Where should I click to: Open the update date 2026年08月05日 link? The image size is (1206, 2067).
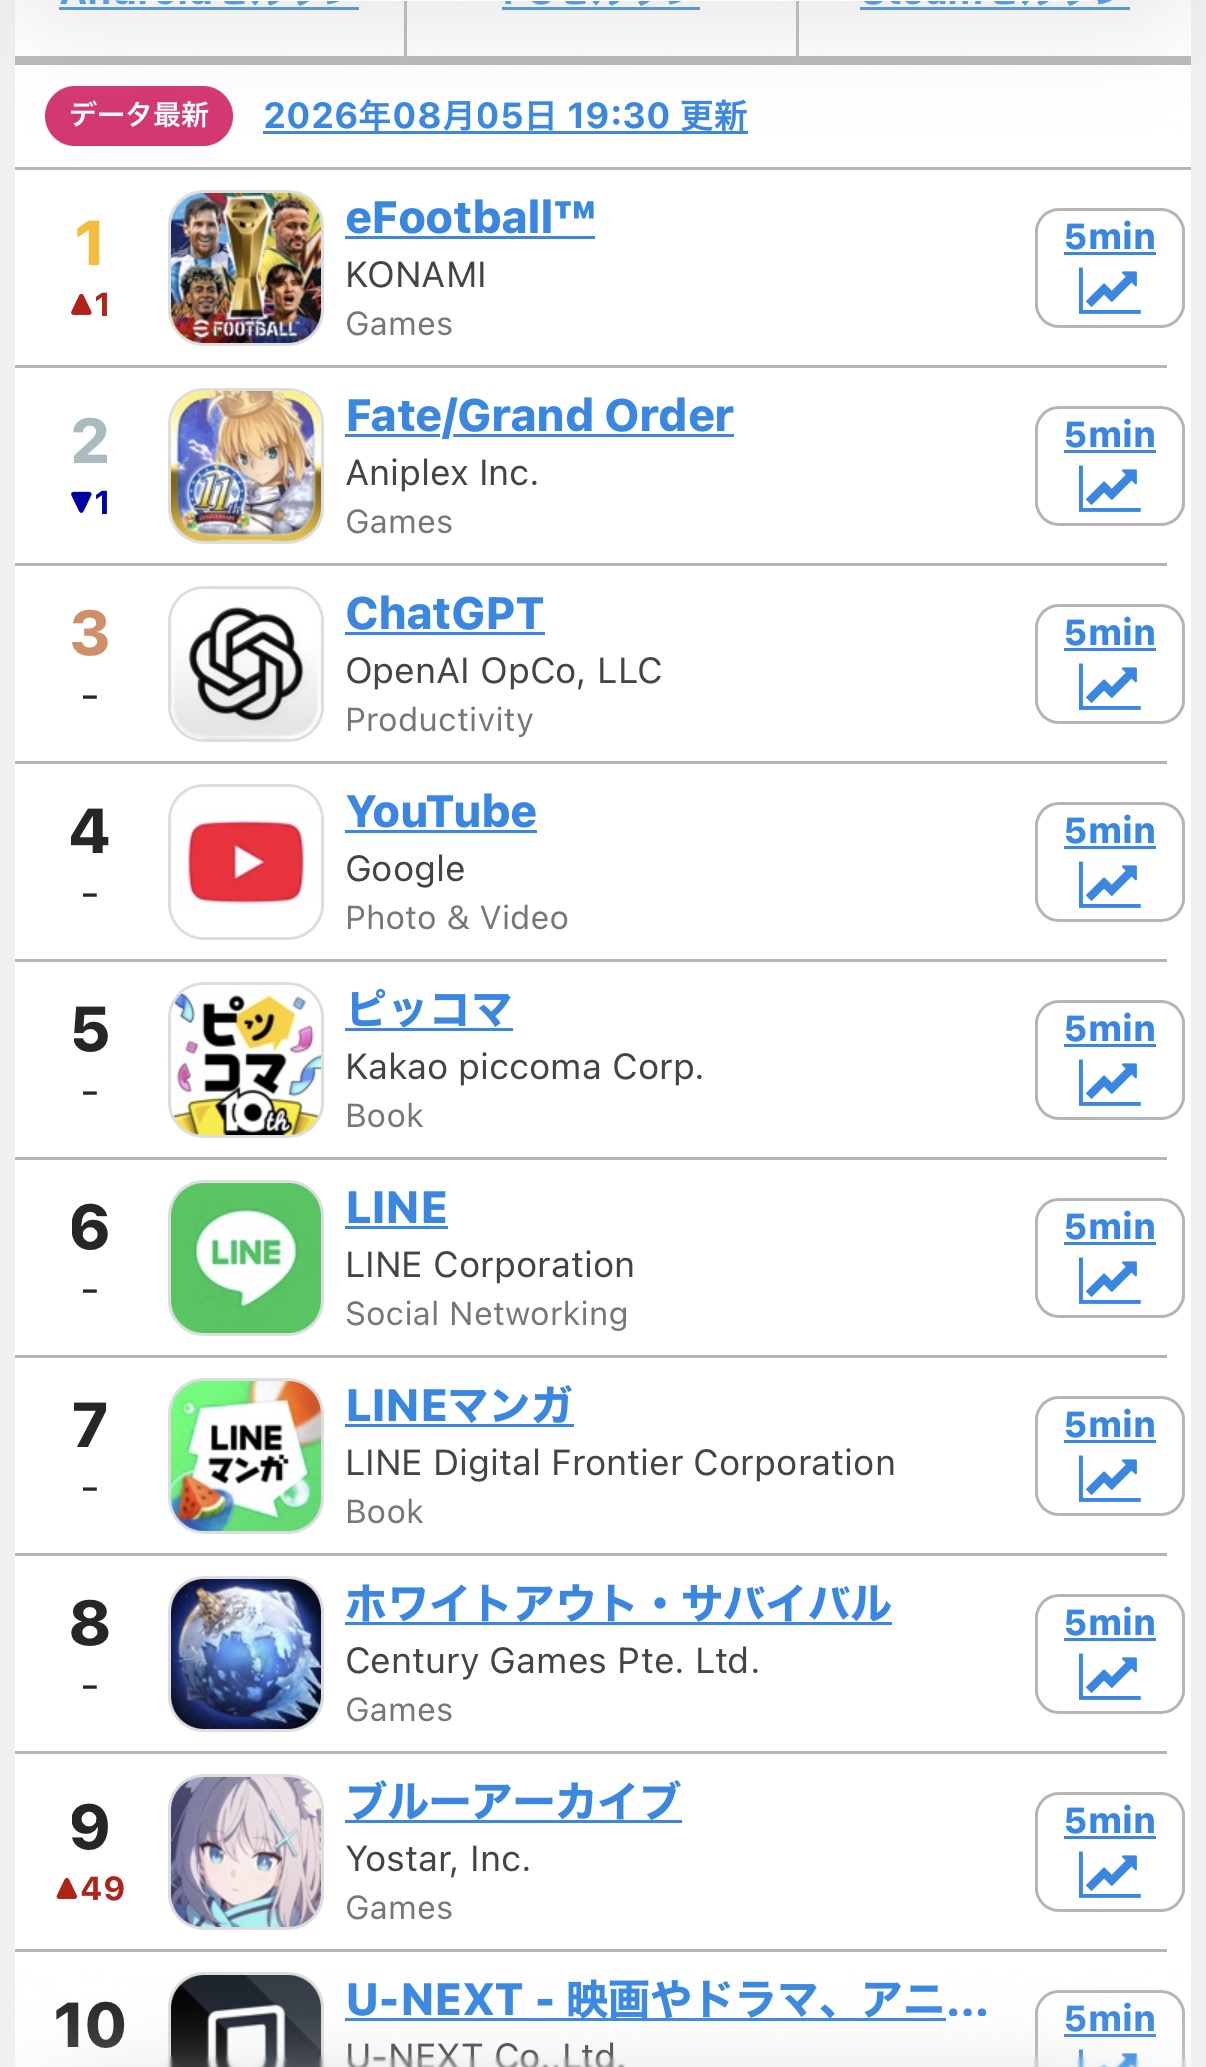click(x=505, y=116)
